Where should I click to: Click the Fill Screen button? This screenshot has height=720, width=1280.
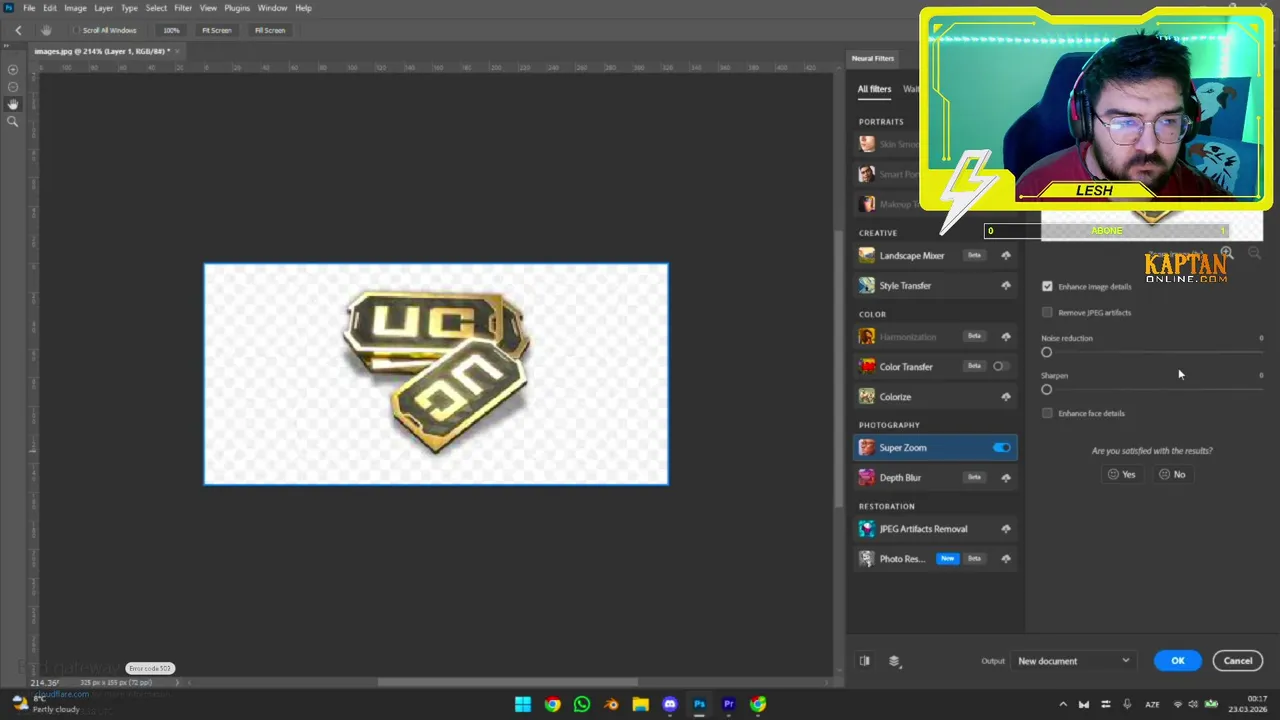[269, 30]
